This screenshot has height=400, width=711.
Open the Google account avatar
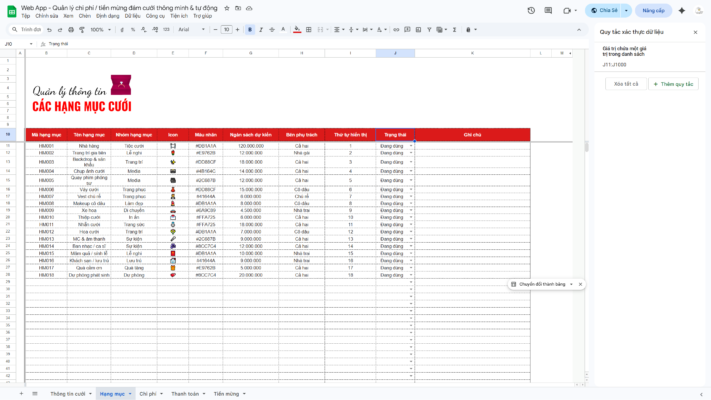(699, 10)
